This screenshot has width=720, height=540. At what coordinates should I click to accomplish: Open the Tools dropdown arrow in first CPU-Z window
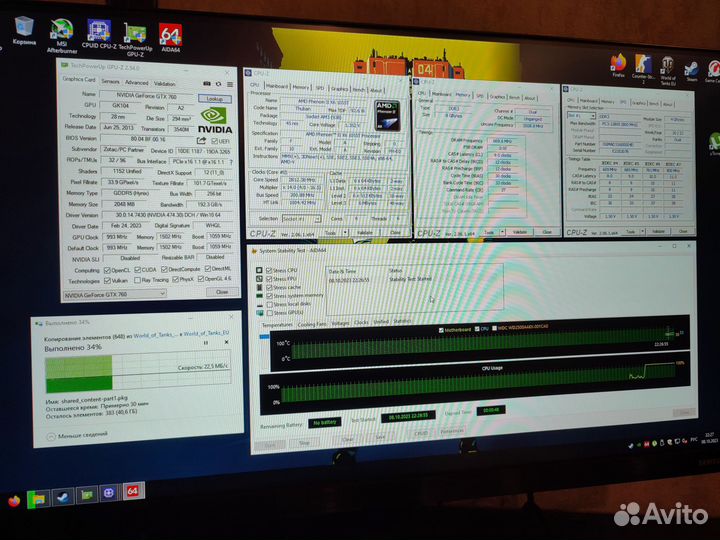[345, 233]
